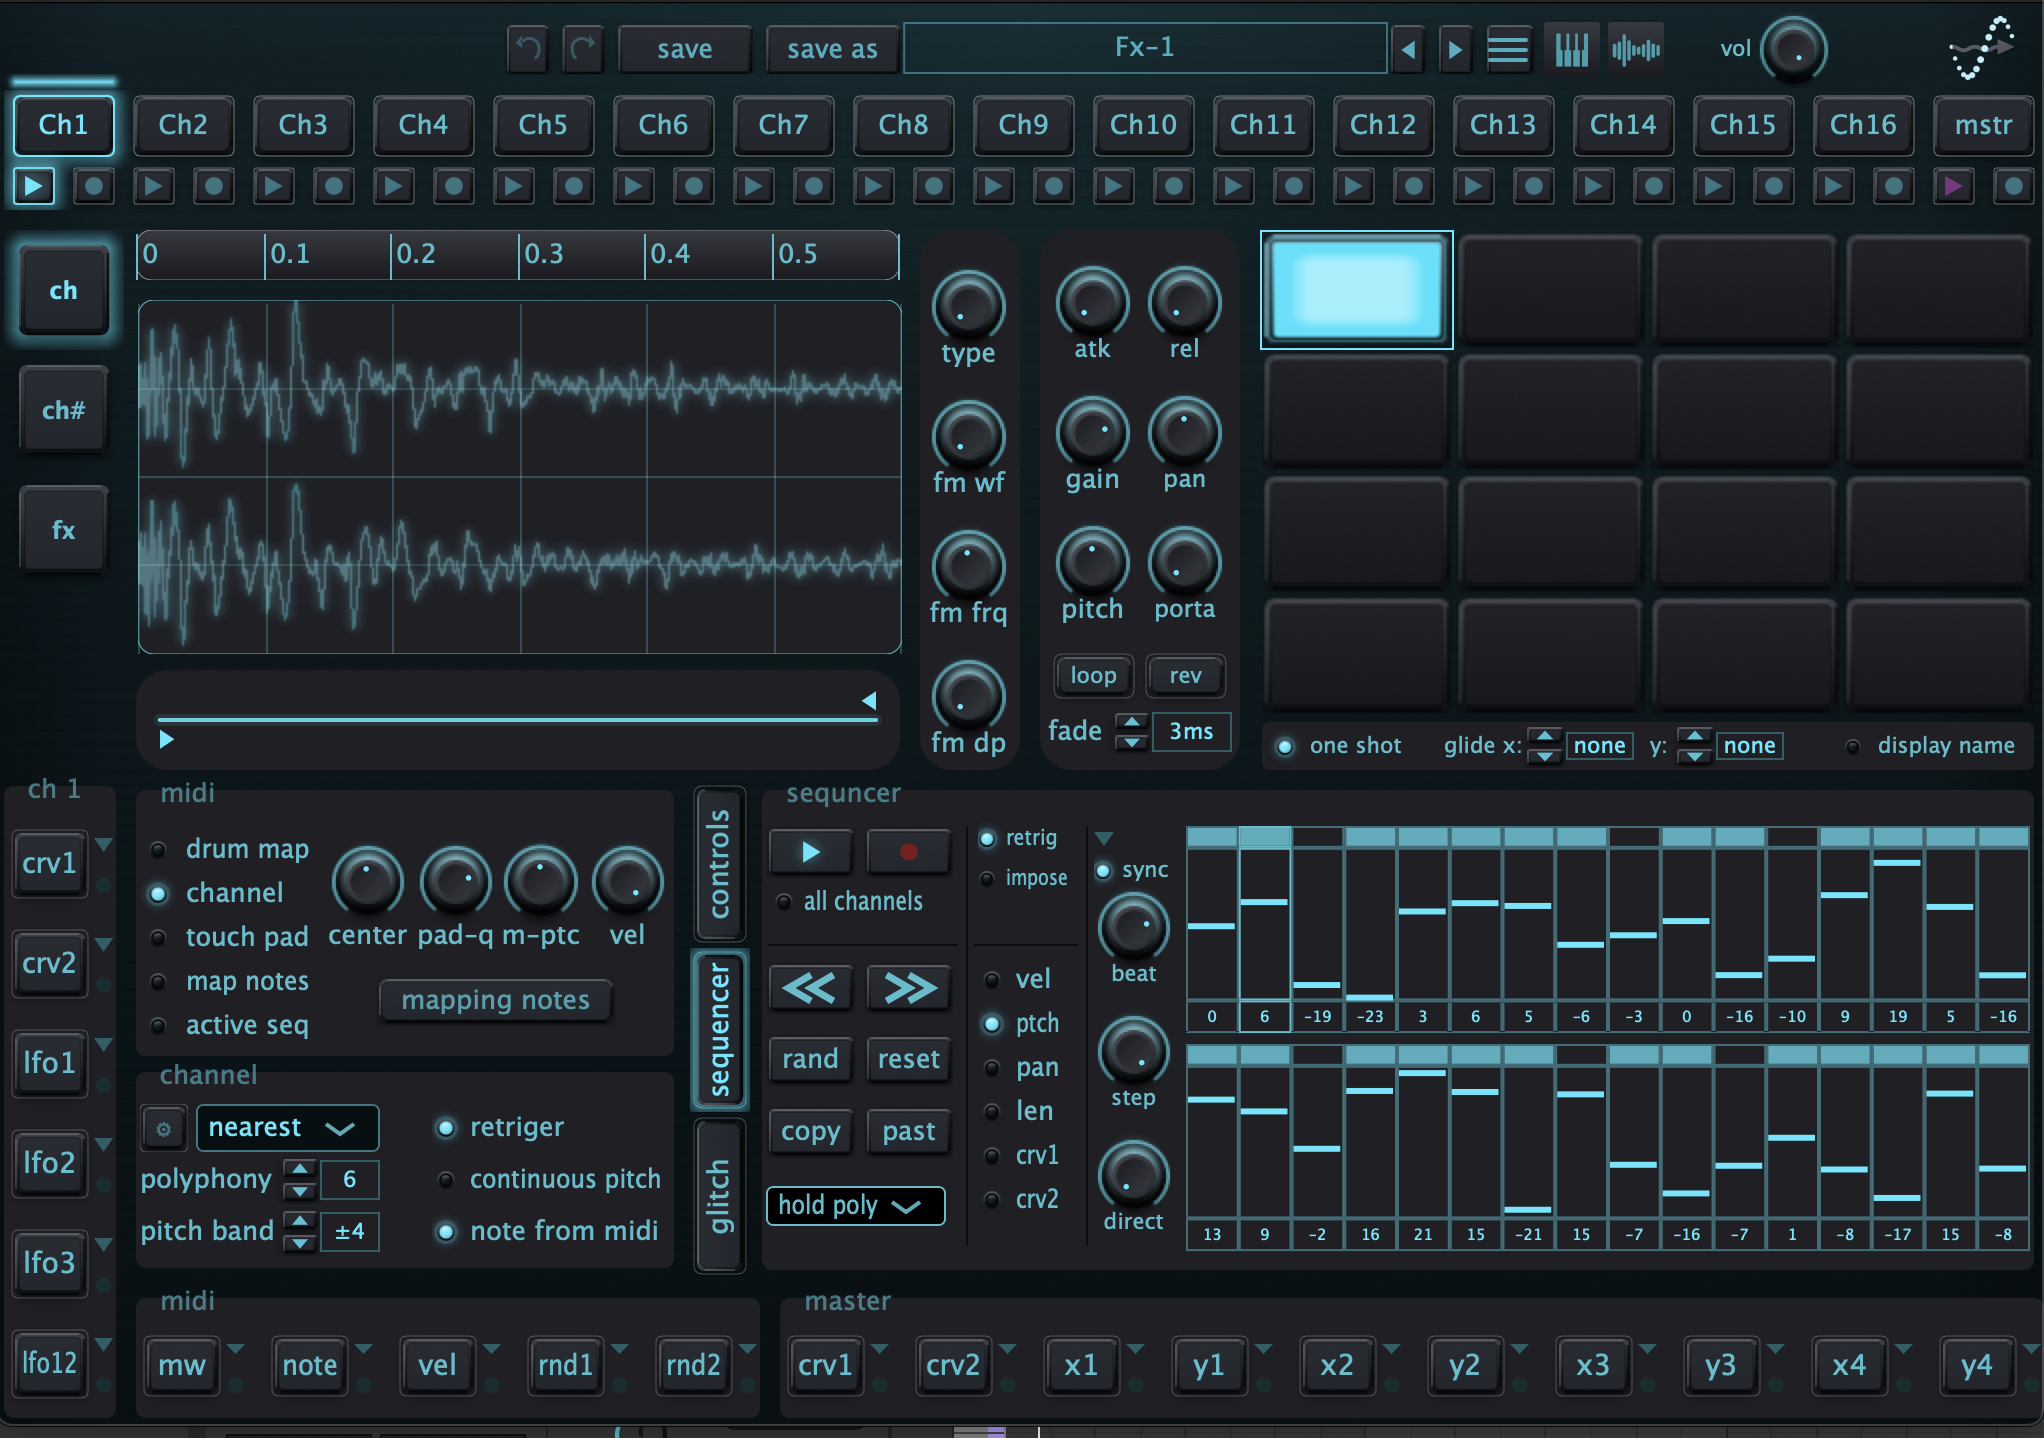This screenshot has width=2044, height=1438.
Task: Switch to the glitch vertical tab
Action: click(x=720, y=1196)
